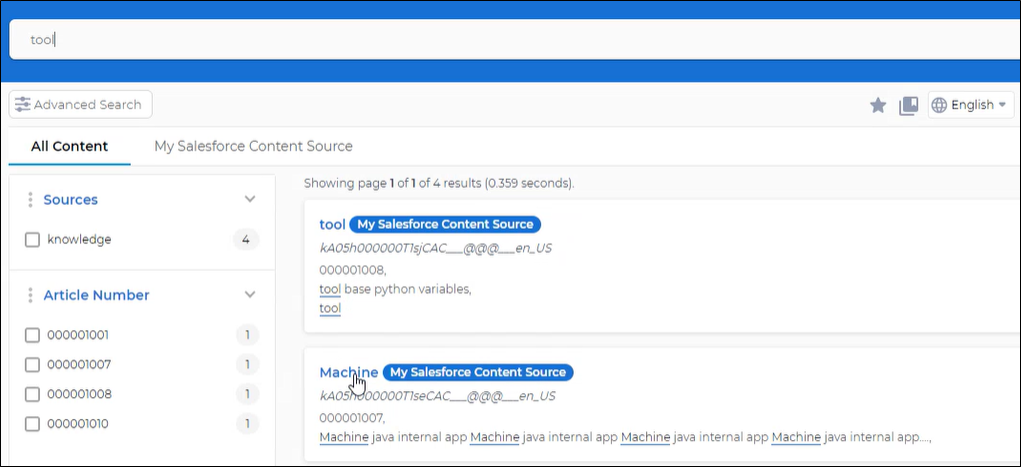Check the knowledge source checkbox

[32, 240]
